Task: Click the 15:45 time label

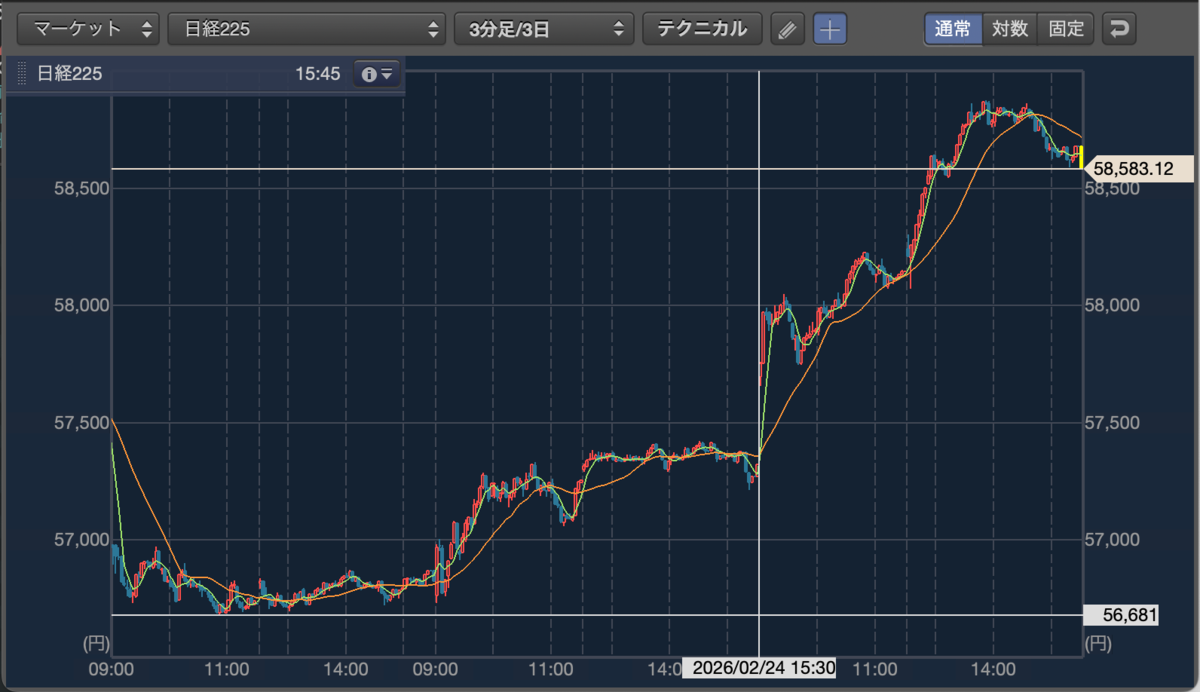Action: point(318,74)
